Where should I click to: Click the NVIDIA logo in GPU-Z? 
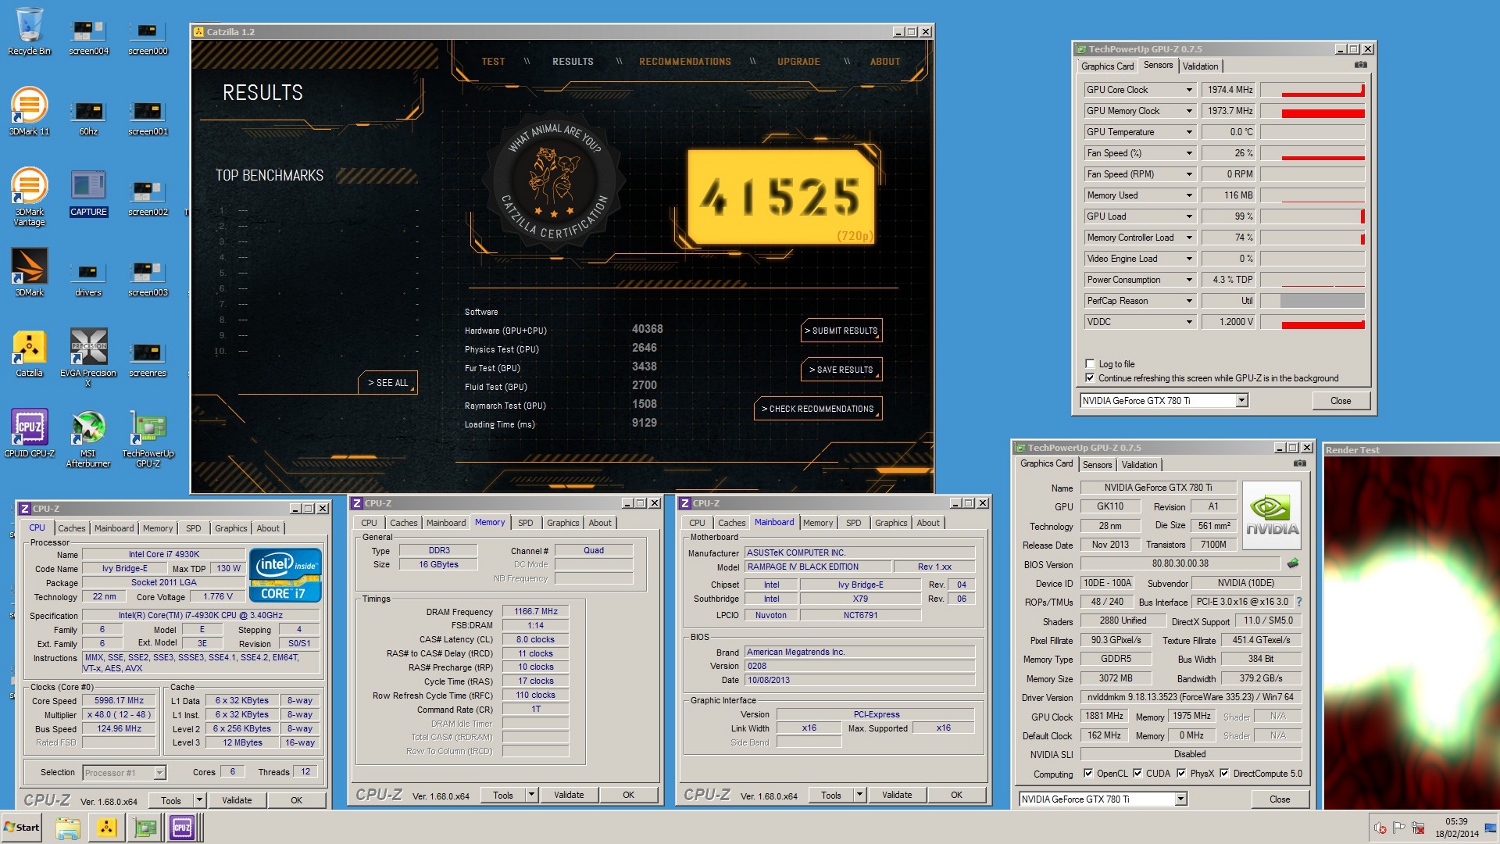click(1272, 515)
